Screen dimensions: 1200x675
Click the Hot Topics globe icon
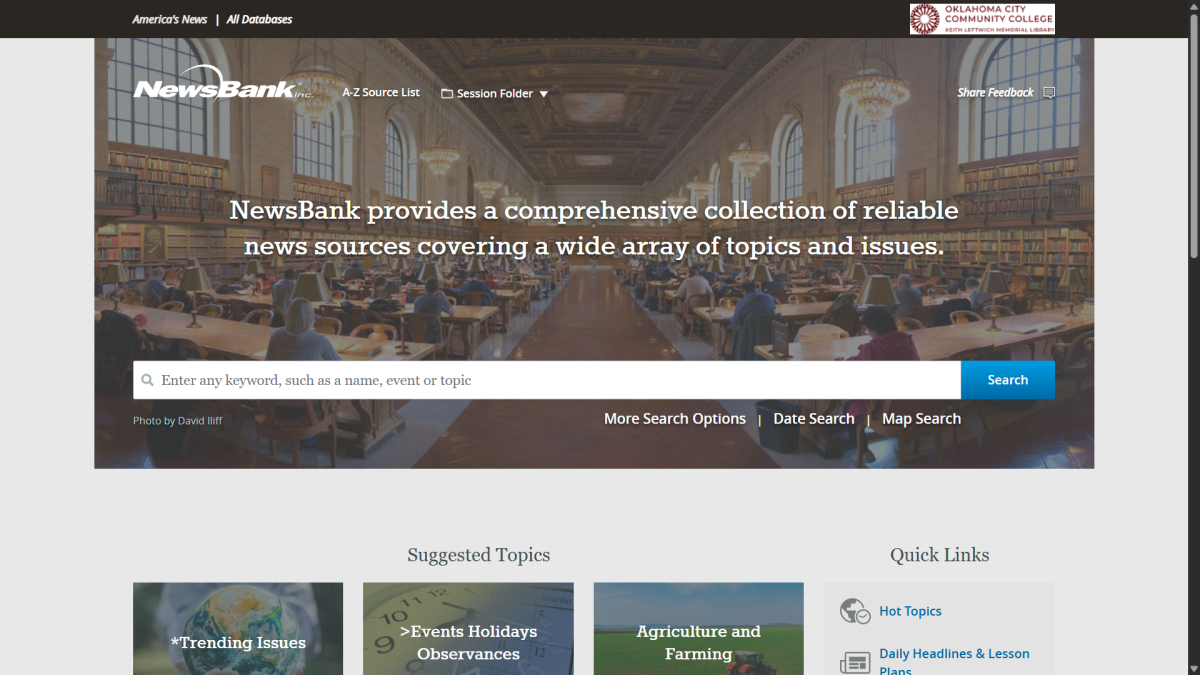pos(855,611)
